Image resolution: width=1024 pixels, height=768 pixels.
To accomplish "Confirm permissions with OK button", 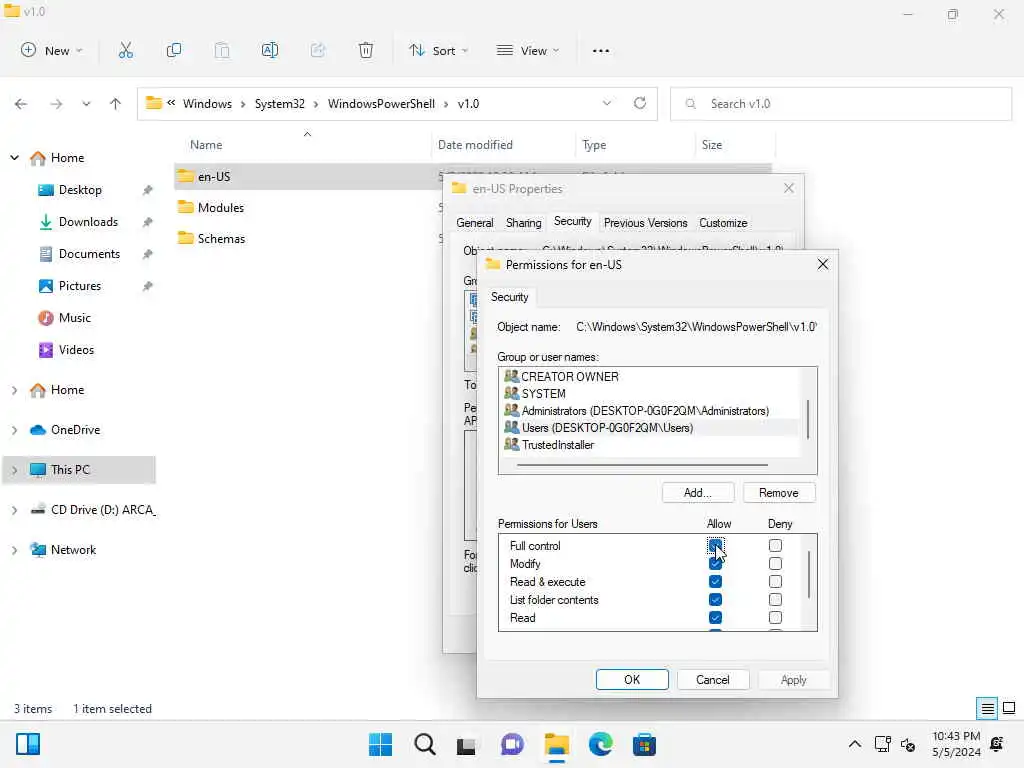I will (x=632, y=680).
